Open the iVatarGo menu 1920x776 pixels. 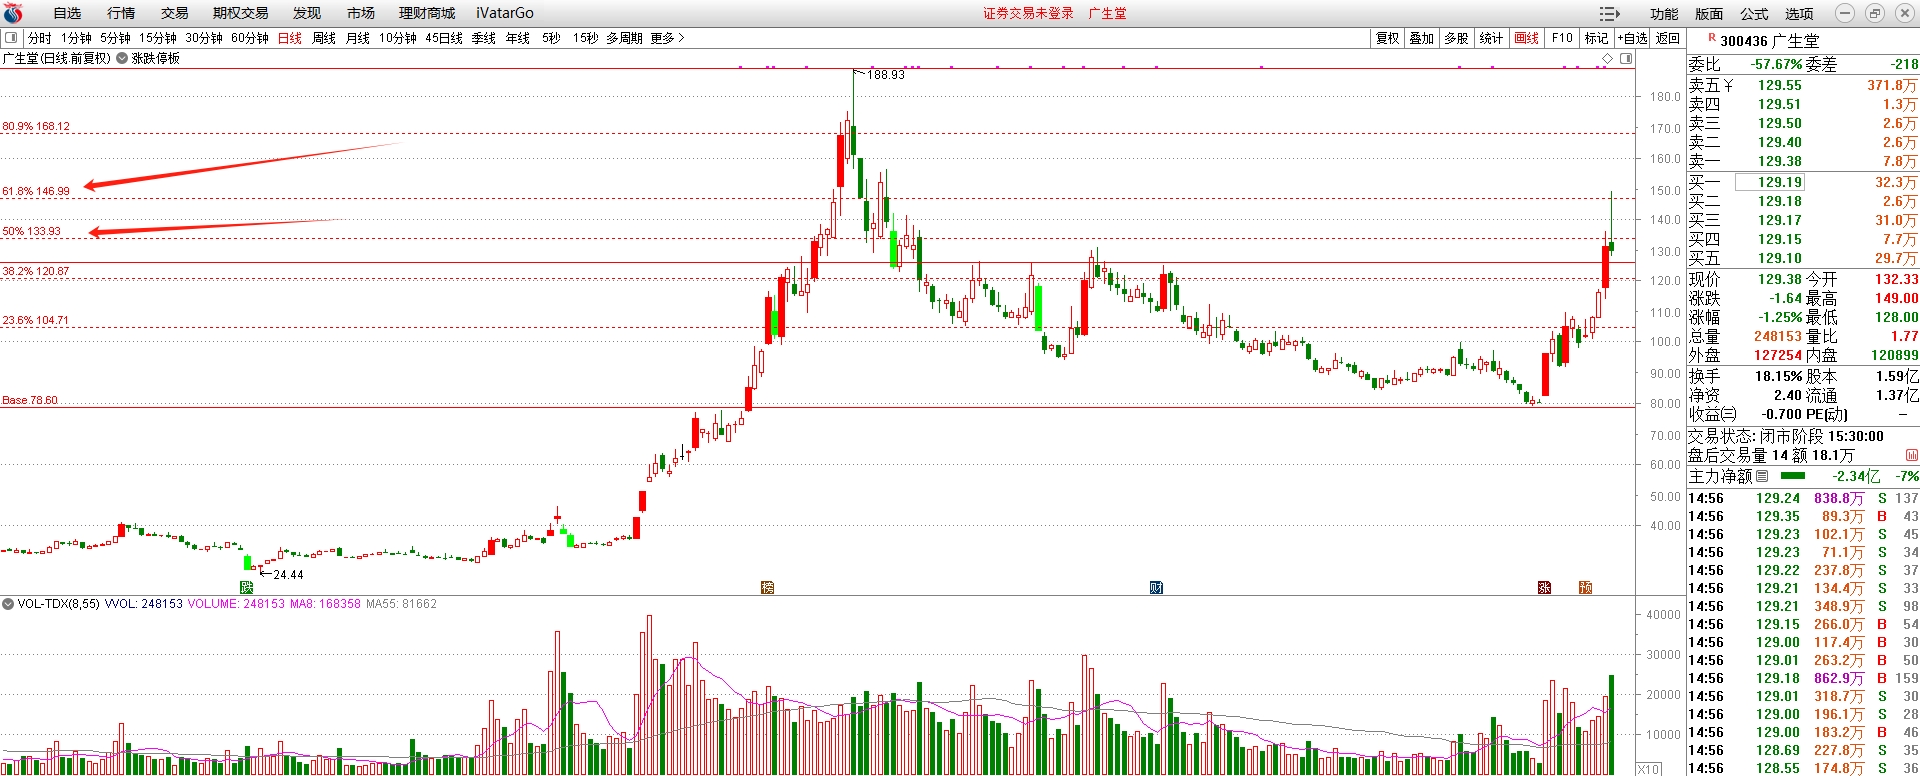click(505, 13)
